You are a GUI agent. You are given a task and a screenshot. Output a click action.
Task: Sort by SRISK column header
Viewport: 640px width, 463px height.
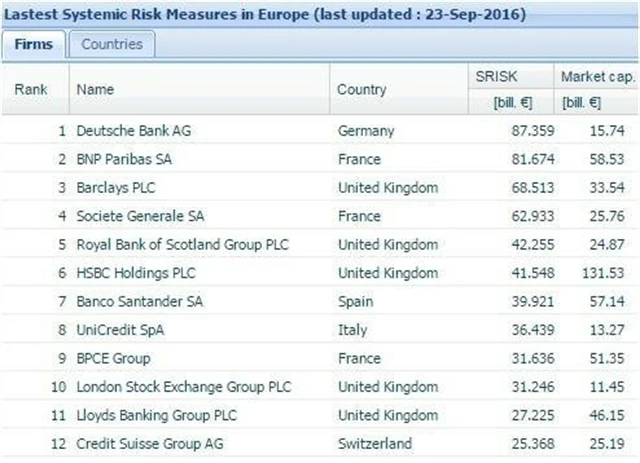pos(497,76)
